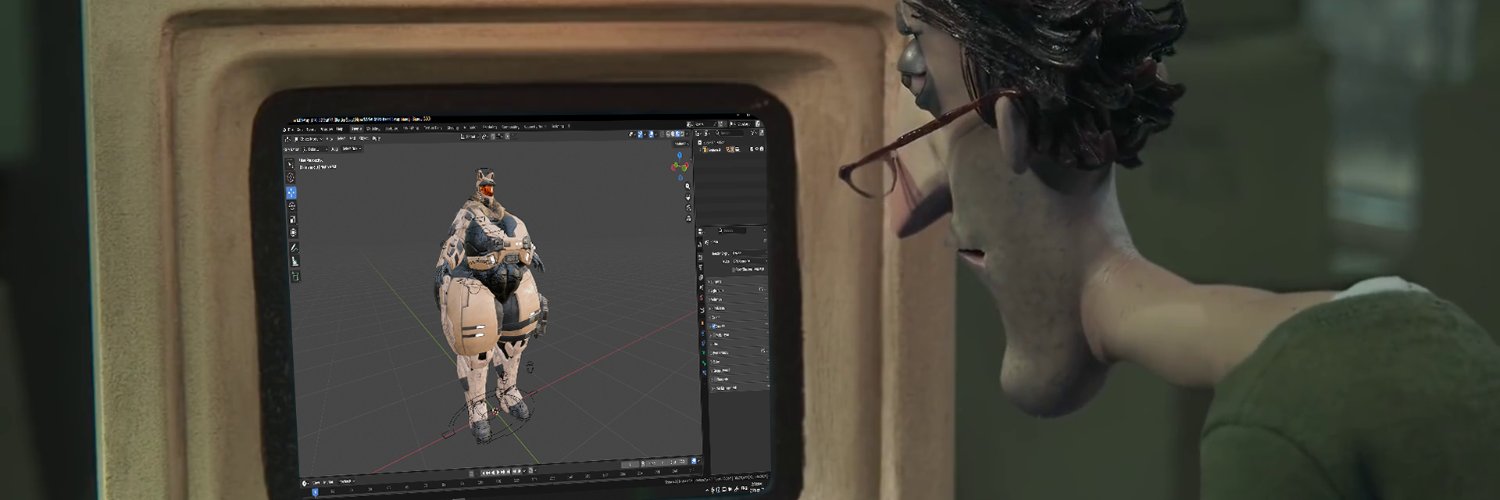
Task: Toggle the camera view icon
Action: coord(688,208)
